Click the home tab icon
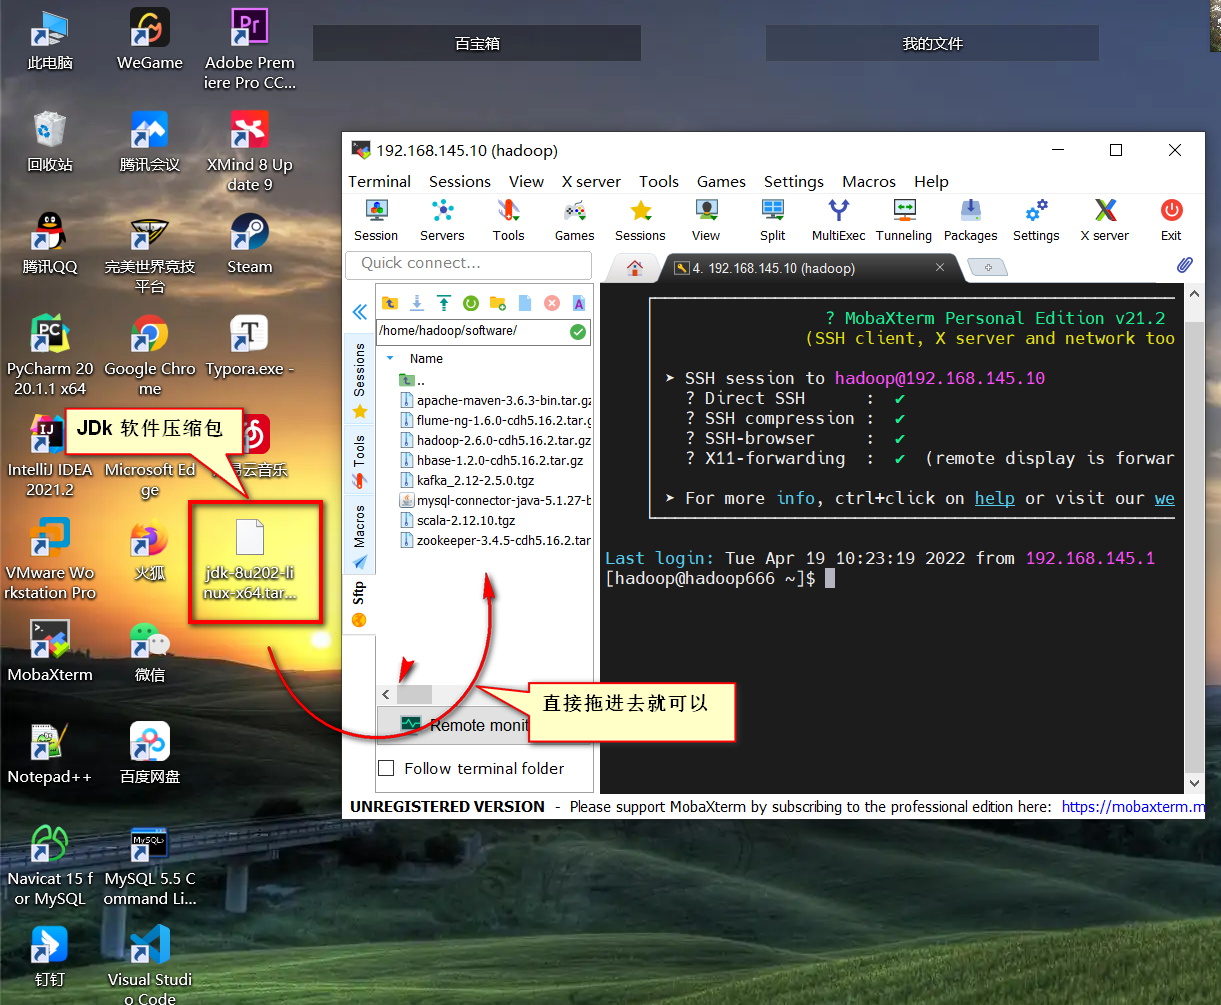The width and height of the screenshot is (1221, 1005). 634,268
